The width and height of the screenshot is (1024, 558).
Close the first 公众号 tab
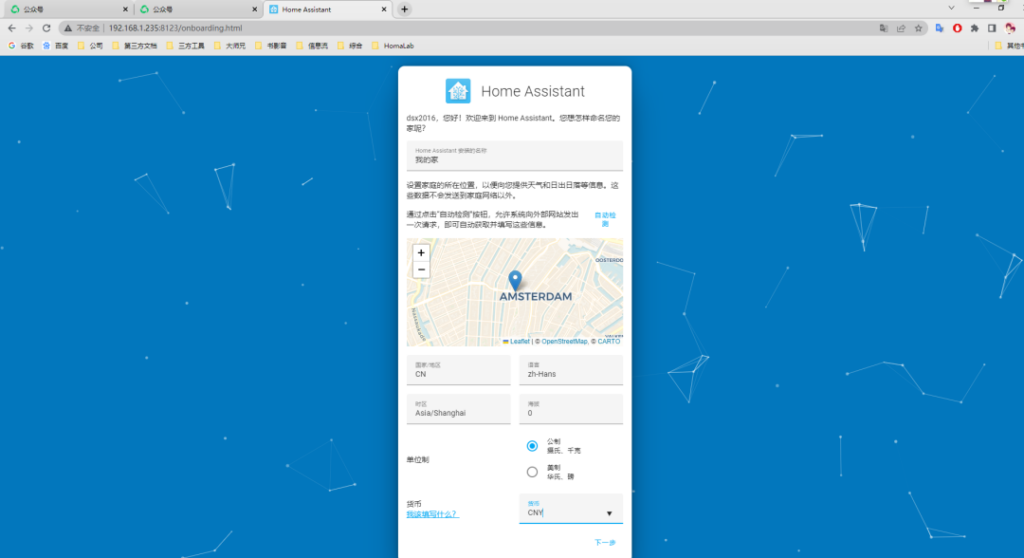click(125, 9)
